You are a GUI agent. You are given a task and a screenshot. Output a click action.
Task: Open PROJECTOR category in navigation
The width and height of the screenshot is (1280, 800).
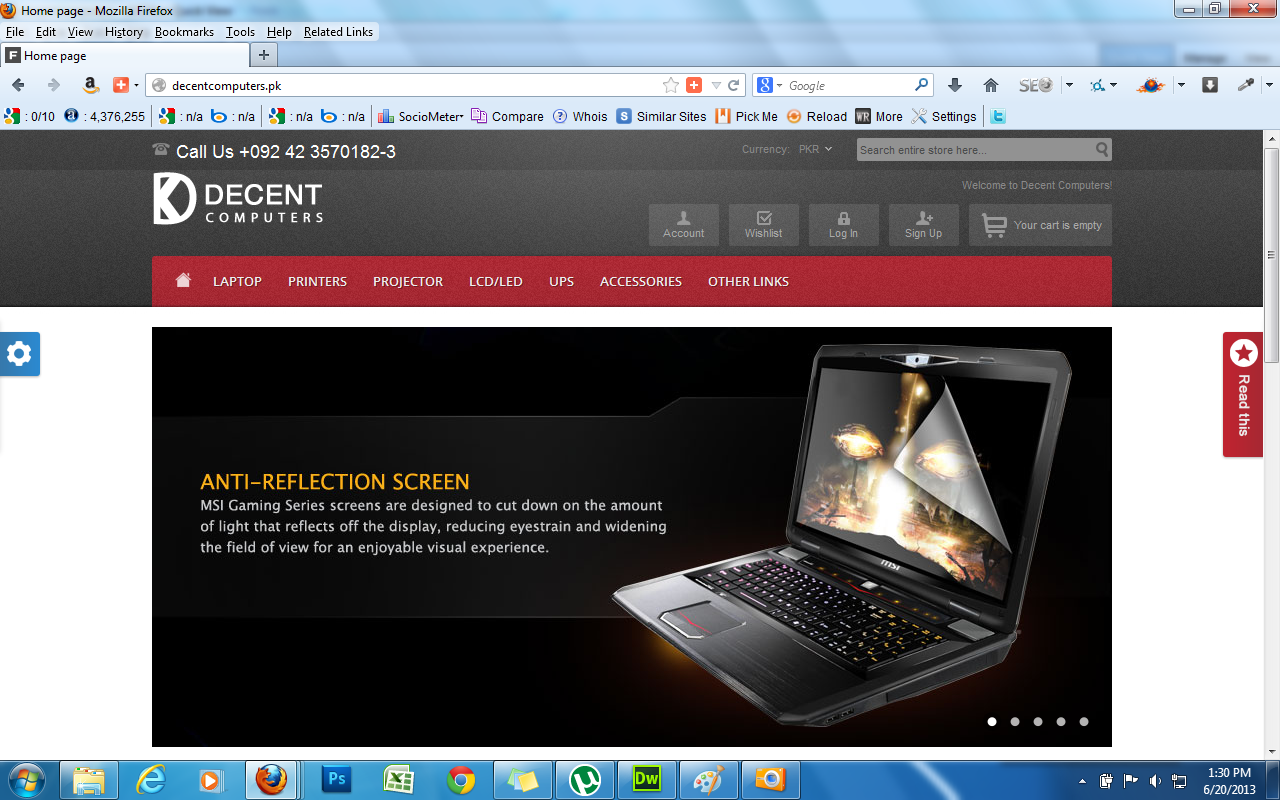pyautogui.click(x=408, y=281)
